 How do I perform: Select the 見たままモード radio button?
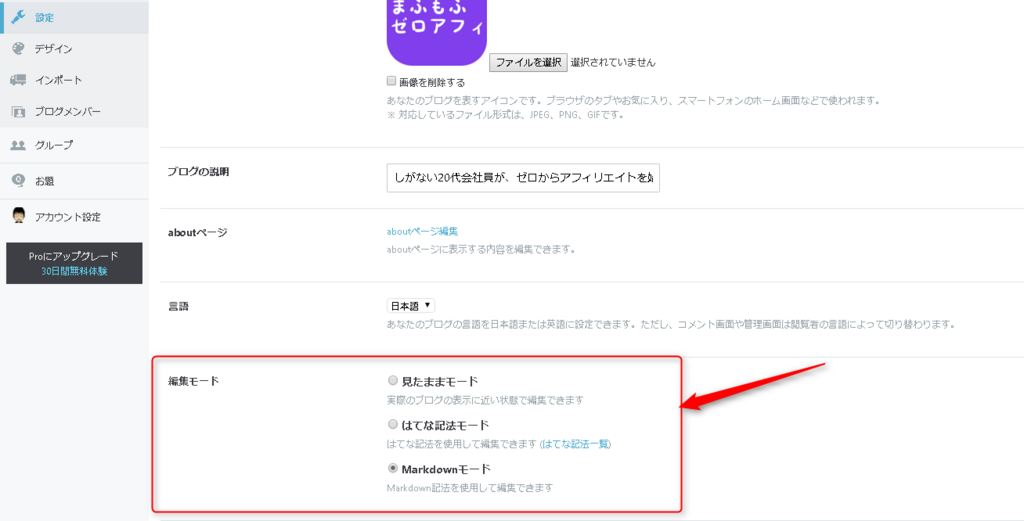pos(392,380)
